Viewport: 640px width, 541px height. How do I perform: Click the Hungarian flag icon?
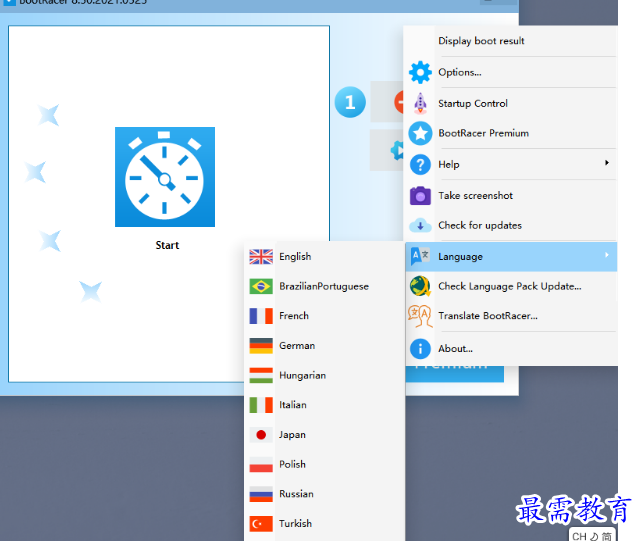tap(261, 375)
